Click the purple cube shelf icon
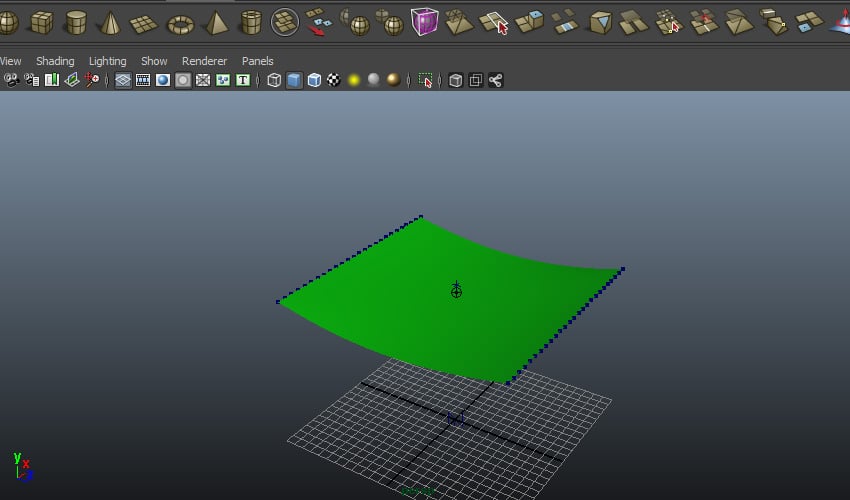850x500 pixels. [x=424, y=21]
